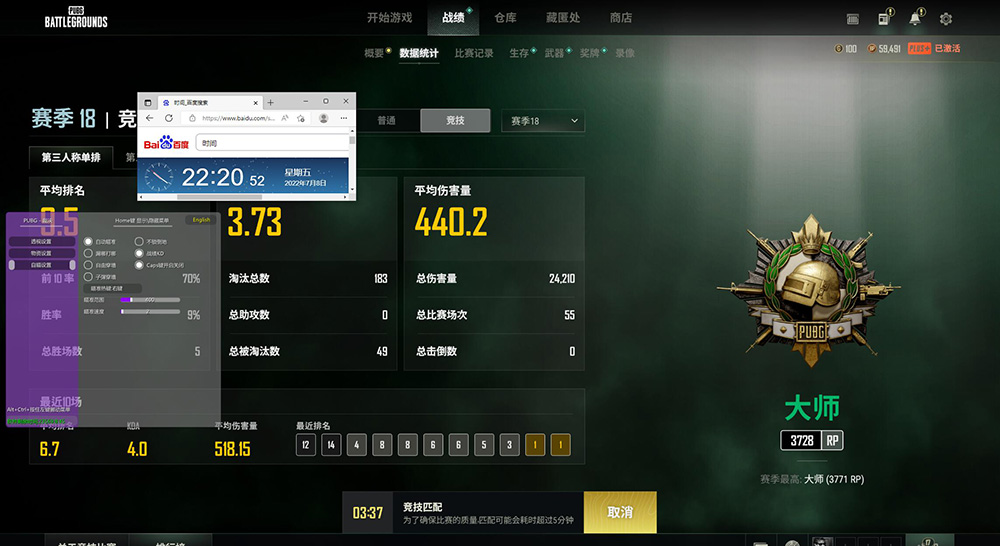The image size is (1000, 546).
Task: Expand the 赛季18 season dropdown
Action: point(543,121)
